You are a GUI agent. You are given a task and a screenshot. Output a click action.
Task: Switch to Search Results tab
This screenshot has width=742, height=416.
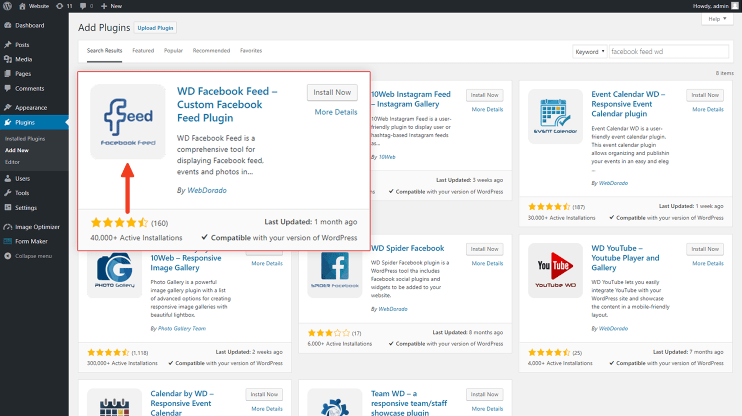[105, 51]
